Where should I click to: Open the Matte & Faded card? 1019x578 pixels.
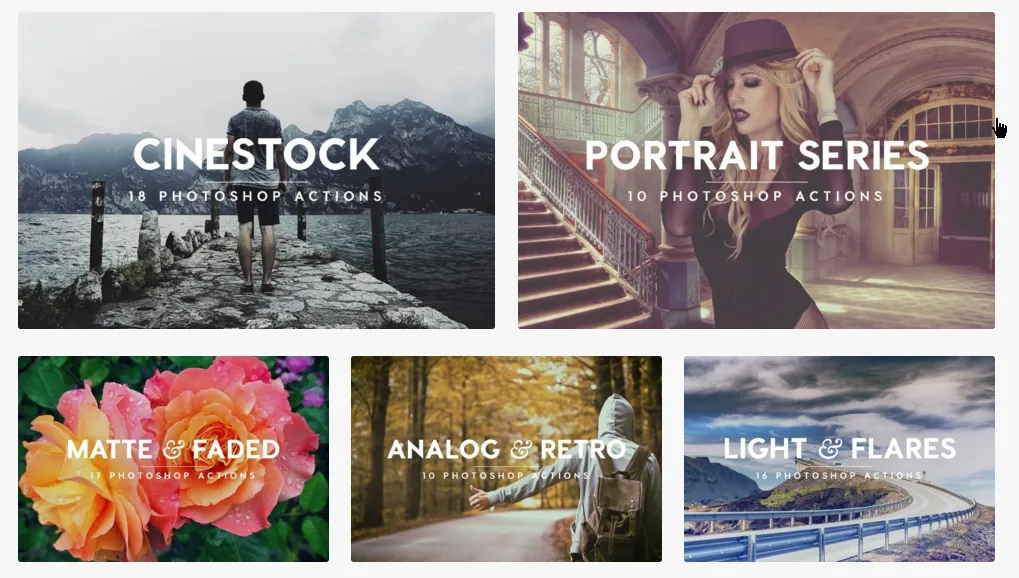(x=174, y=459)
